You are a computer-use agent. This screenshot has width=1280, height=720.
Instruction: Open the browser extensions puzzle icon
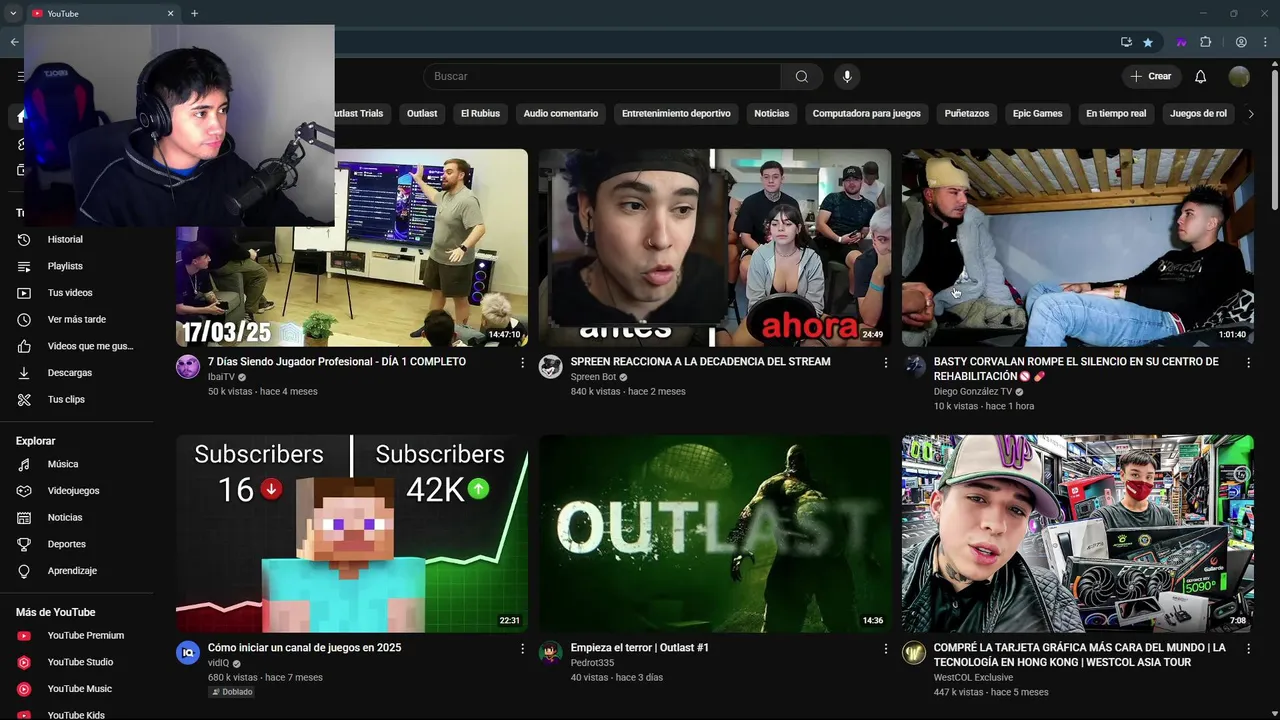1205,42
